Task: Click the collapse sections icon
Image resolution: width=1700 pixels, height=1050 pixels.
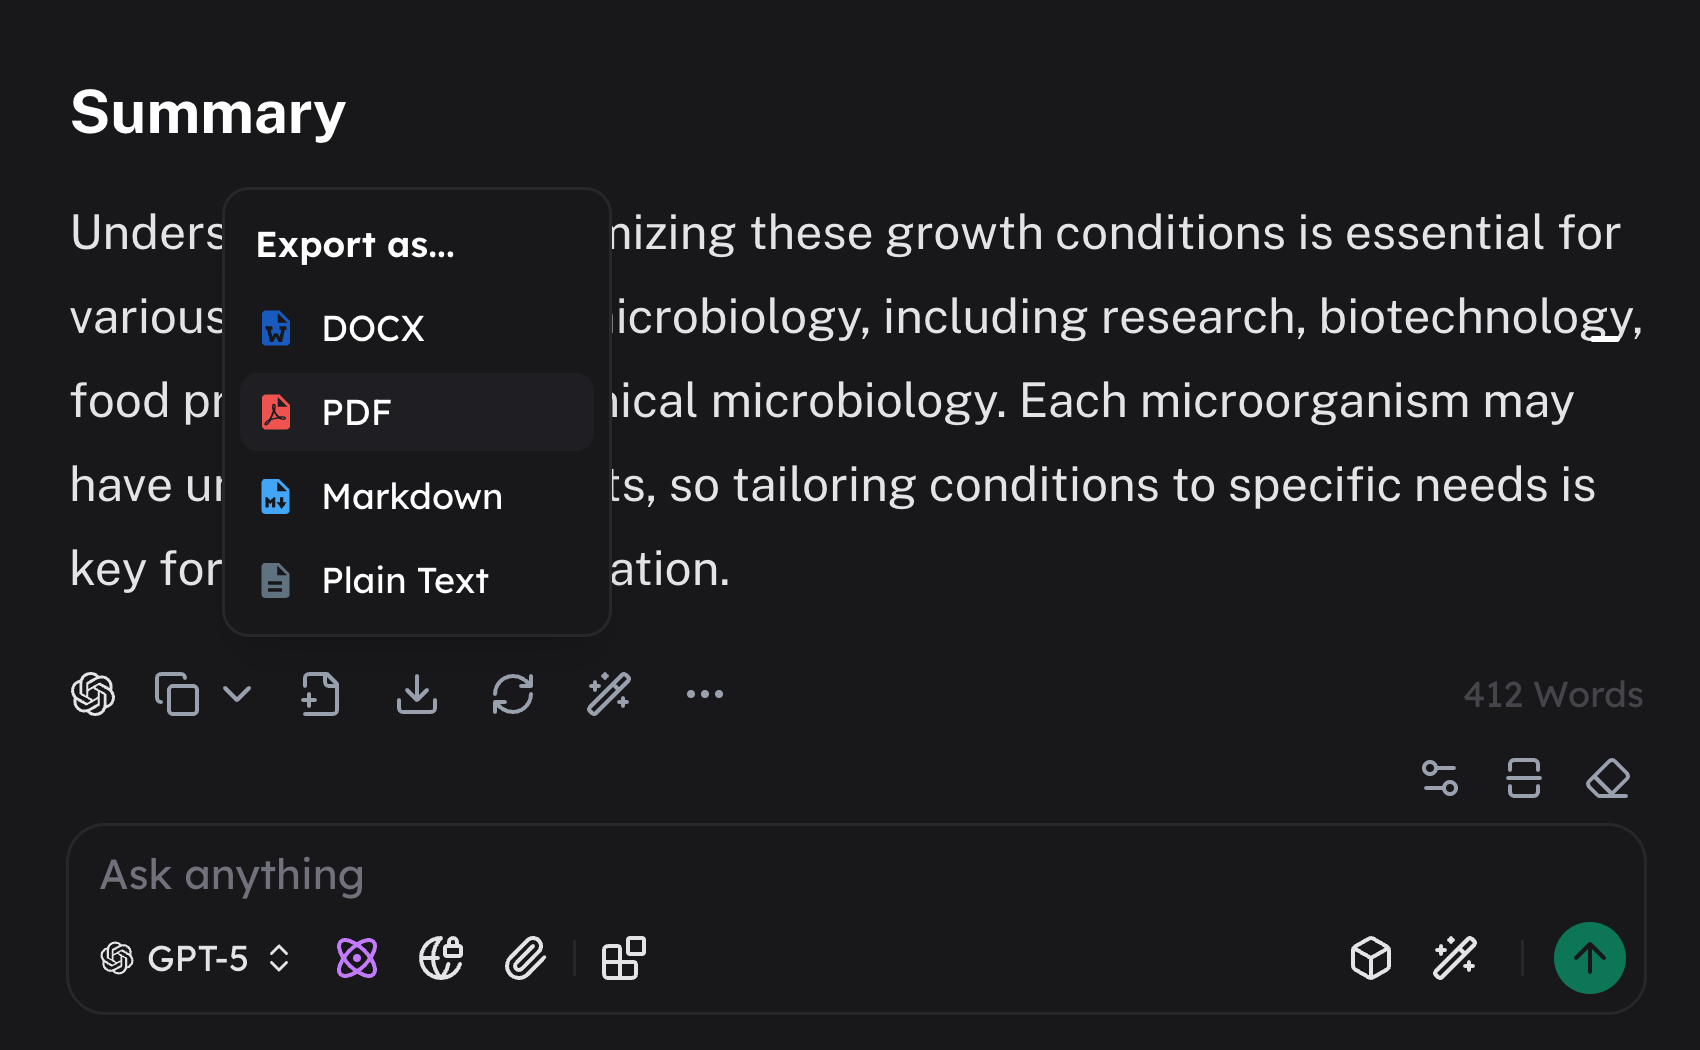Action: (1524, 778)
